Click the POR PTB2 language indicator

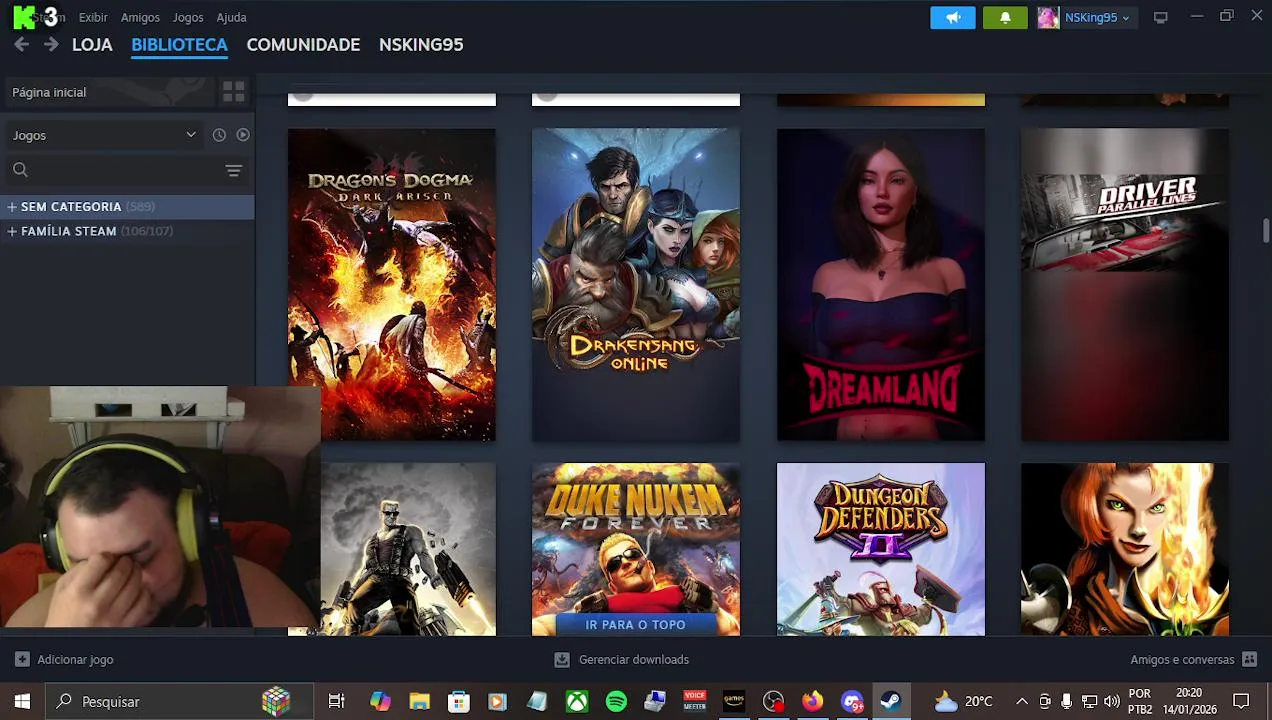click(1140, 702)
